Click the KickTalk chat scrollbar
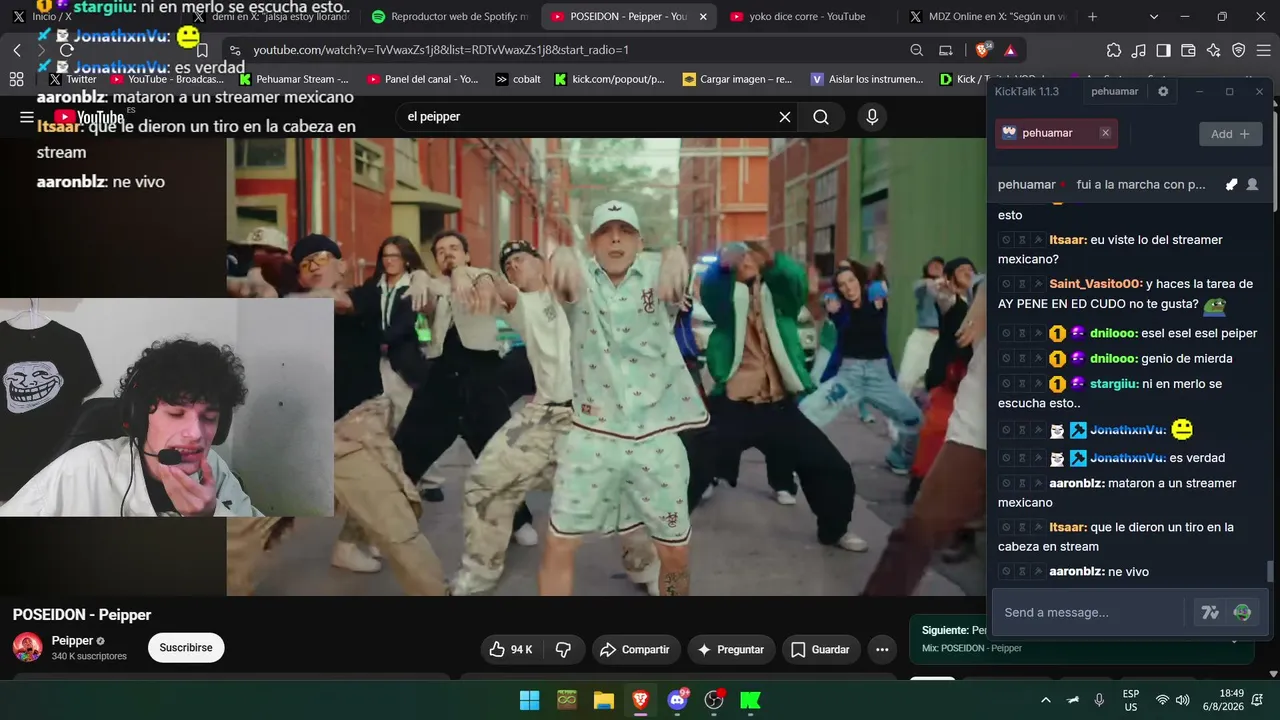 (x=1270, y=570)
